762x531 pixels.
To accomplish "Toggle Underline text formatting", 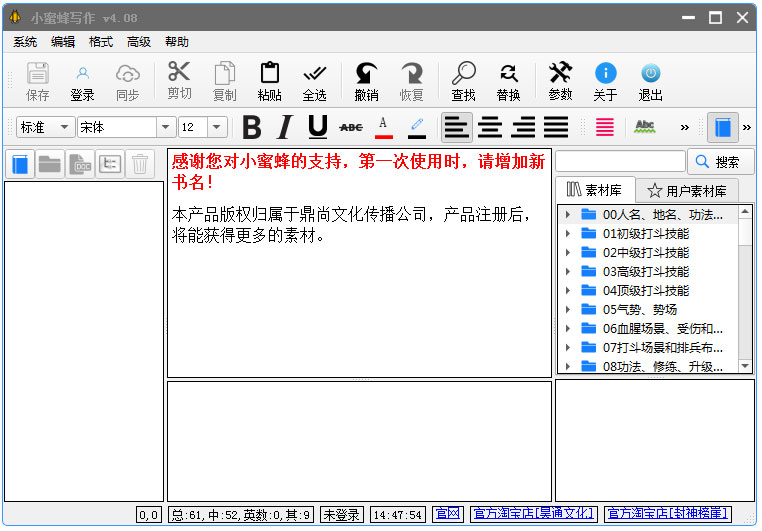I will point(317,127).
